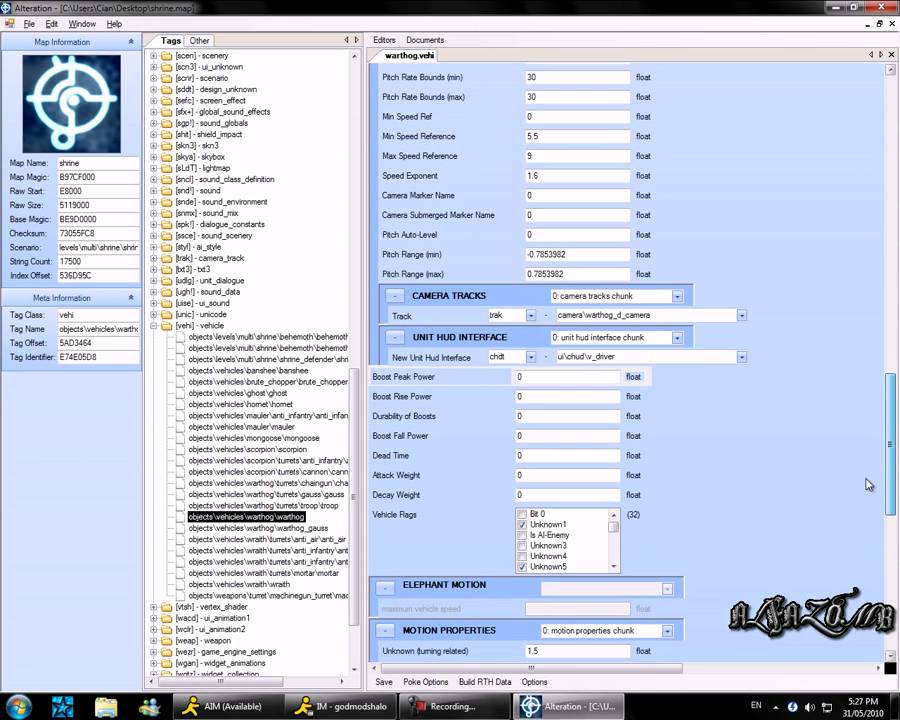Select objects\vehicles\wraith\wraith tag
The height and width of the screenshot is (720, 900).
click(x=239, y=584)
